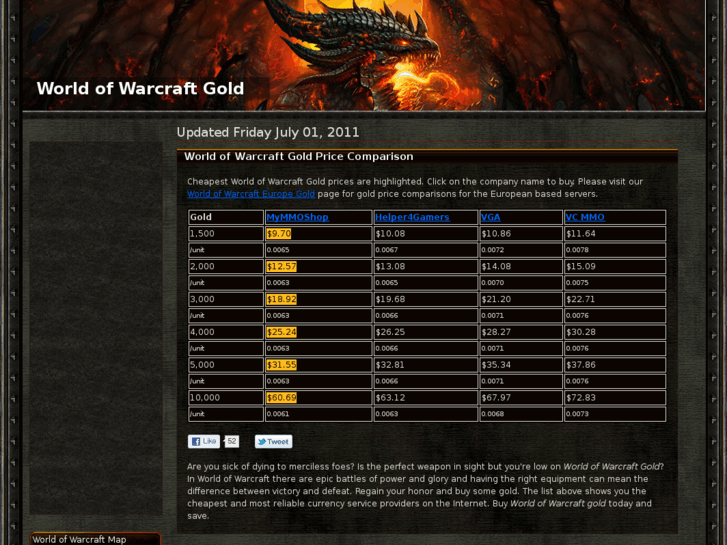Click the 5,000 gold amount cell

click(x=226, y=365)
